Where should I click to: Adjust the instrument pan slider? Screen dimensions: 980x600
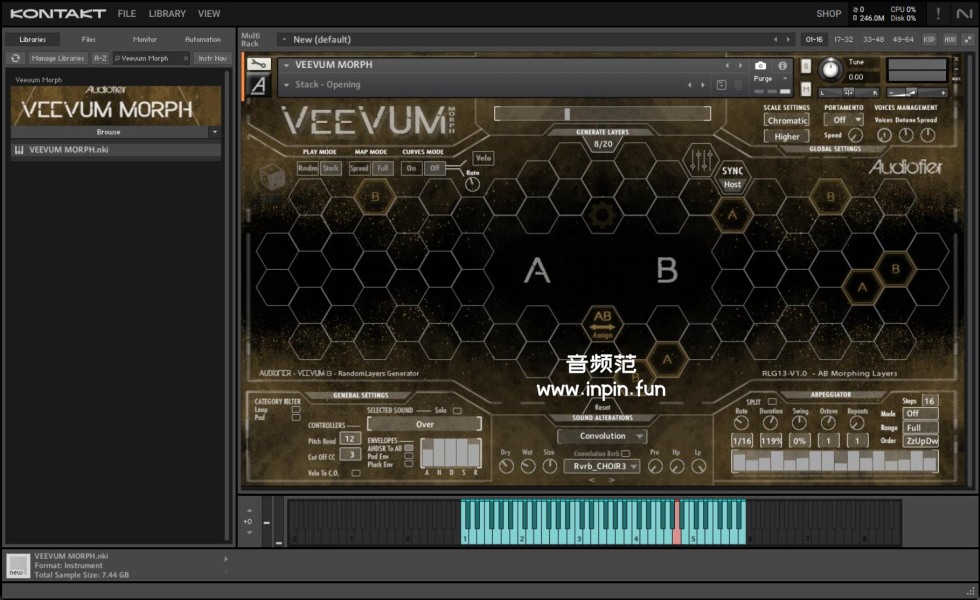click(848, 92)
